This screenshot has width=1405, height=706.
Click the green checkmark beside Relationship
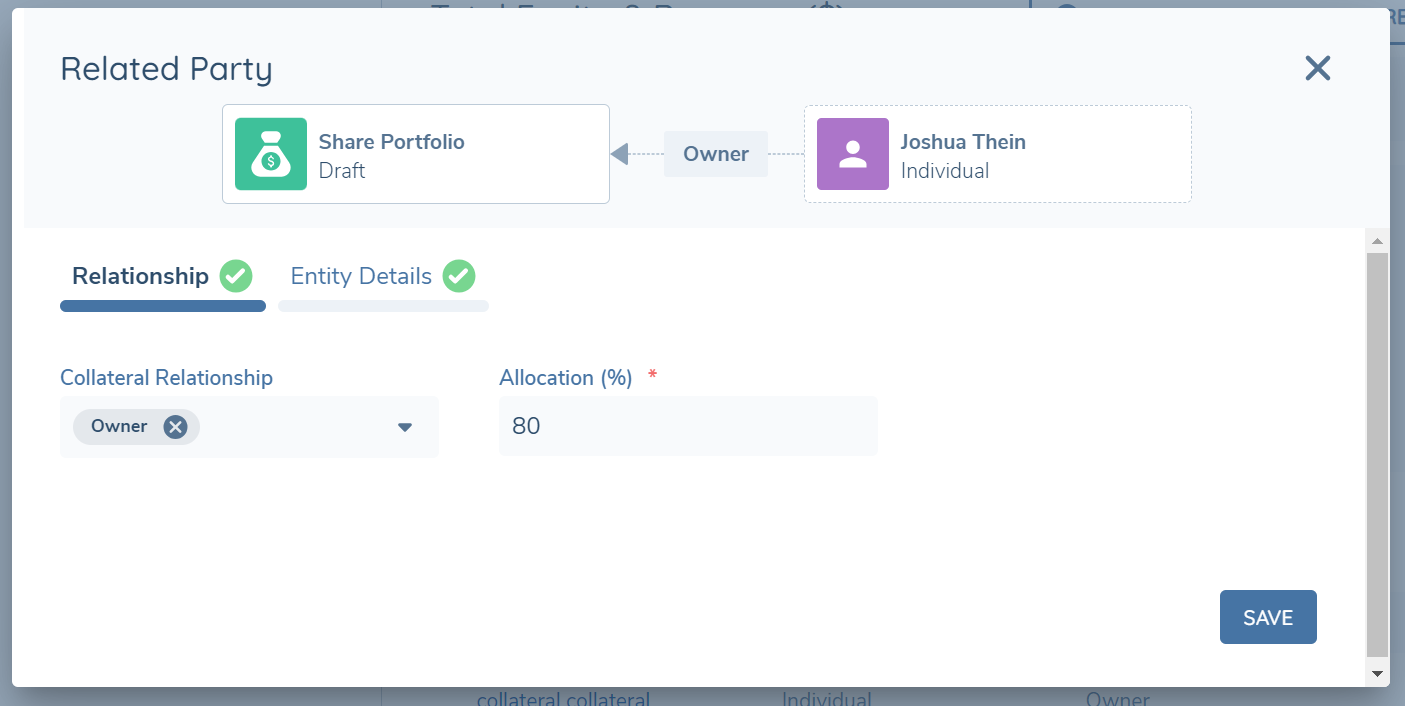[x=236, y=276]
